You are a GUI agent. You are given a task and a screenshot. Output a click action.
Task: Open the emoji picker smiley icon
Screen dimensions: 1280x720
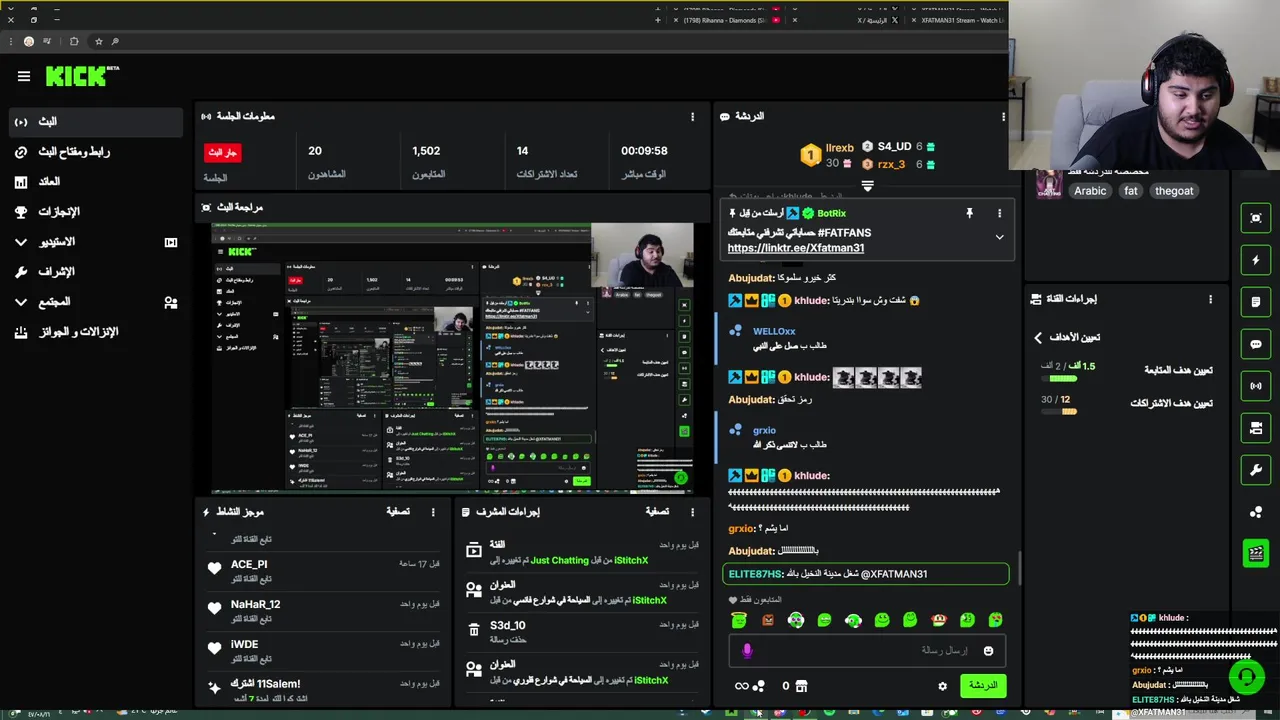(x=988, y=651)
